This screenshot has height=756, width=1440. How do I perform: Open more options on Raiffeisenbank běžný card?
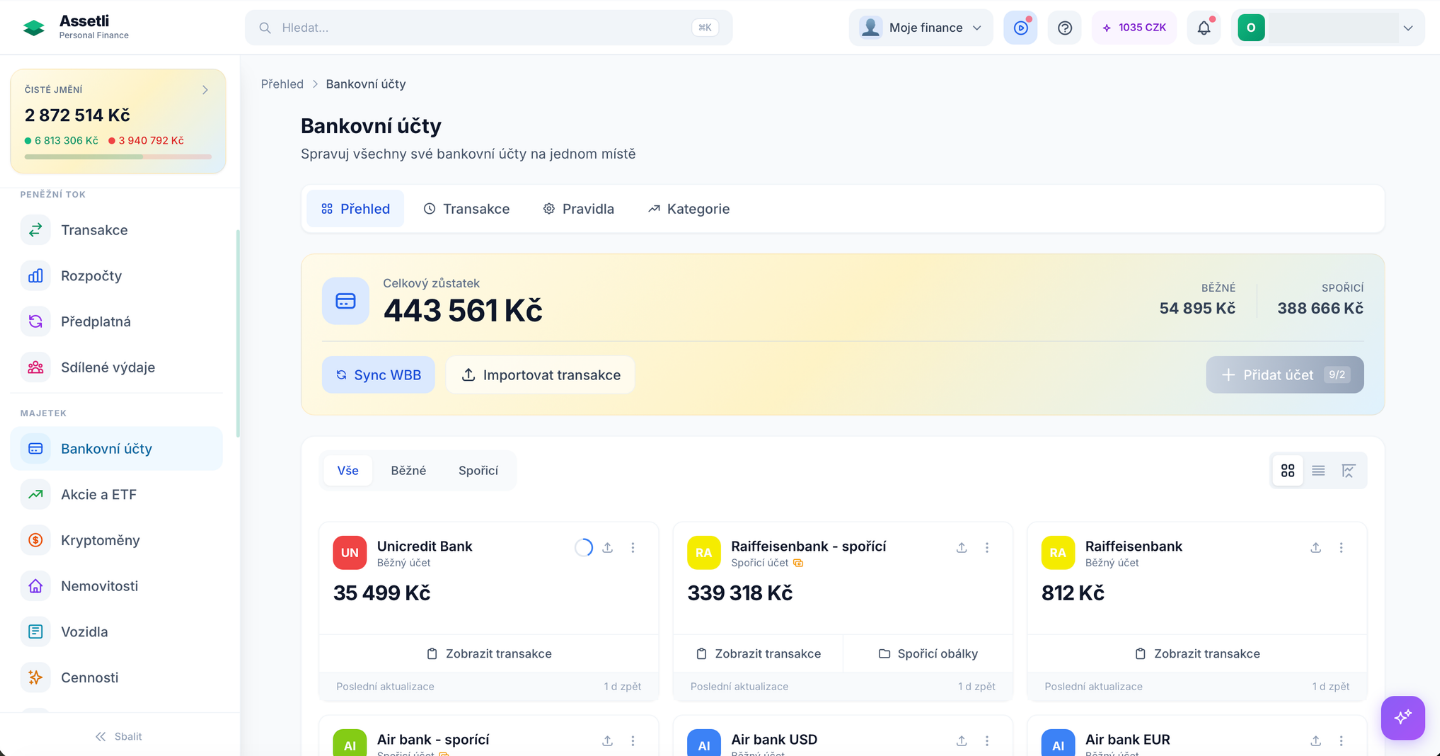1341,548
